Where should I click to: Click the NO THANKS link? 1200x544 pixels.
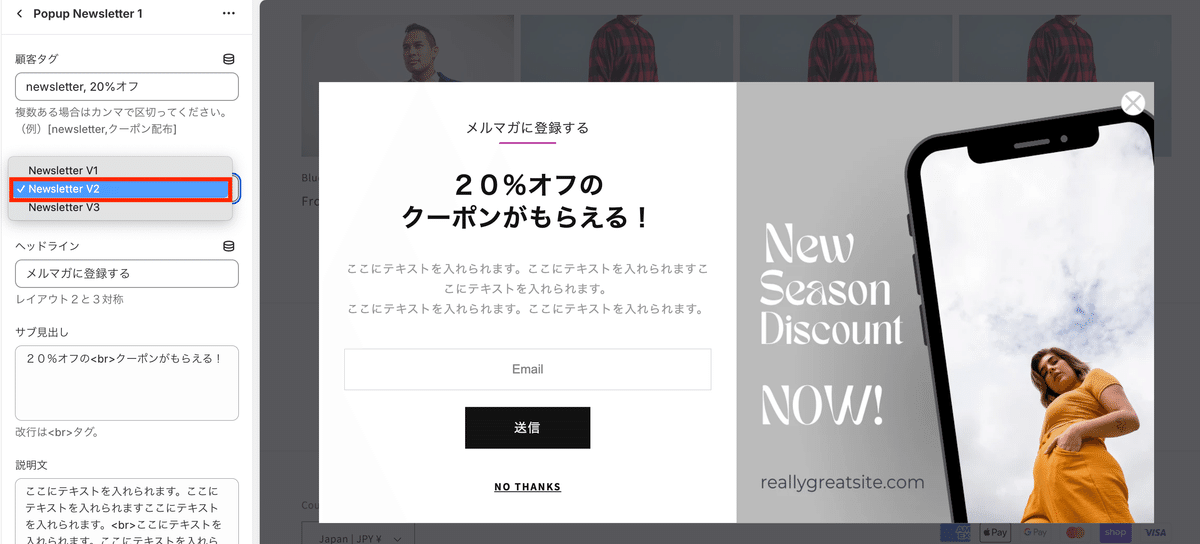pyautogui.click(x=527, y=487)
